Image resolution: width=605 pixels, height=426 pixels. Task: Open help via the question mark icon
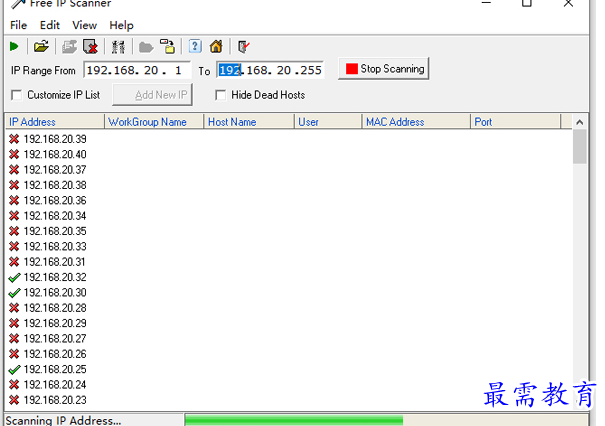point(195,46)
